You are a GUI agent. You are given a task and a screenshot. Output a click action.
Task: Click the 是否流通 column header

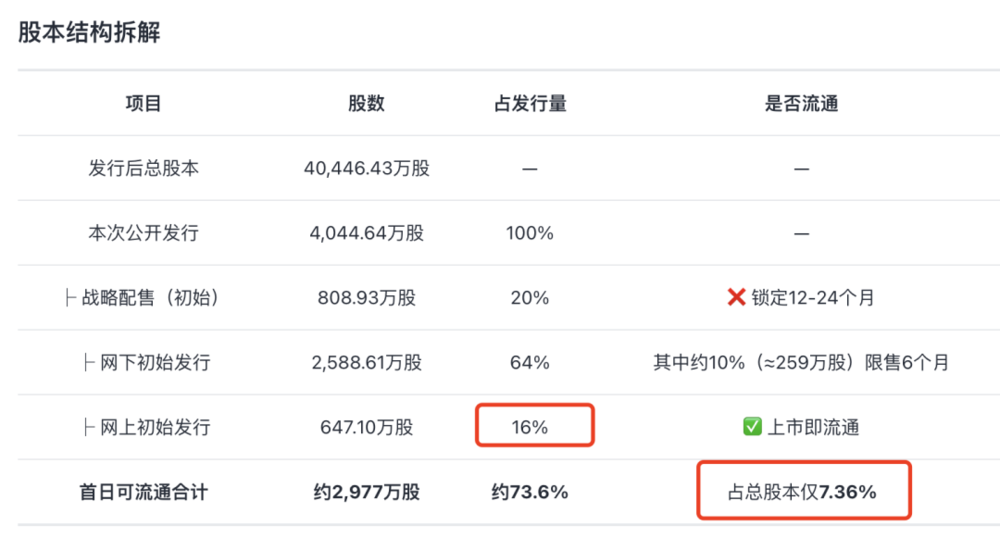coord(802,103)
